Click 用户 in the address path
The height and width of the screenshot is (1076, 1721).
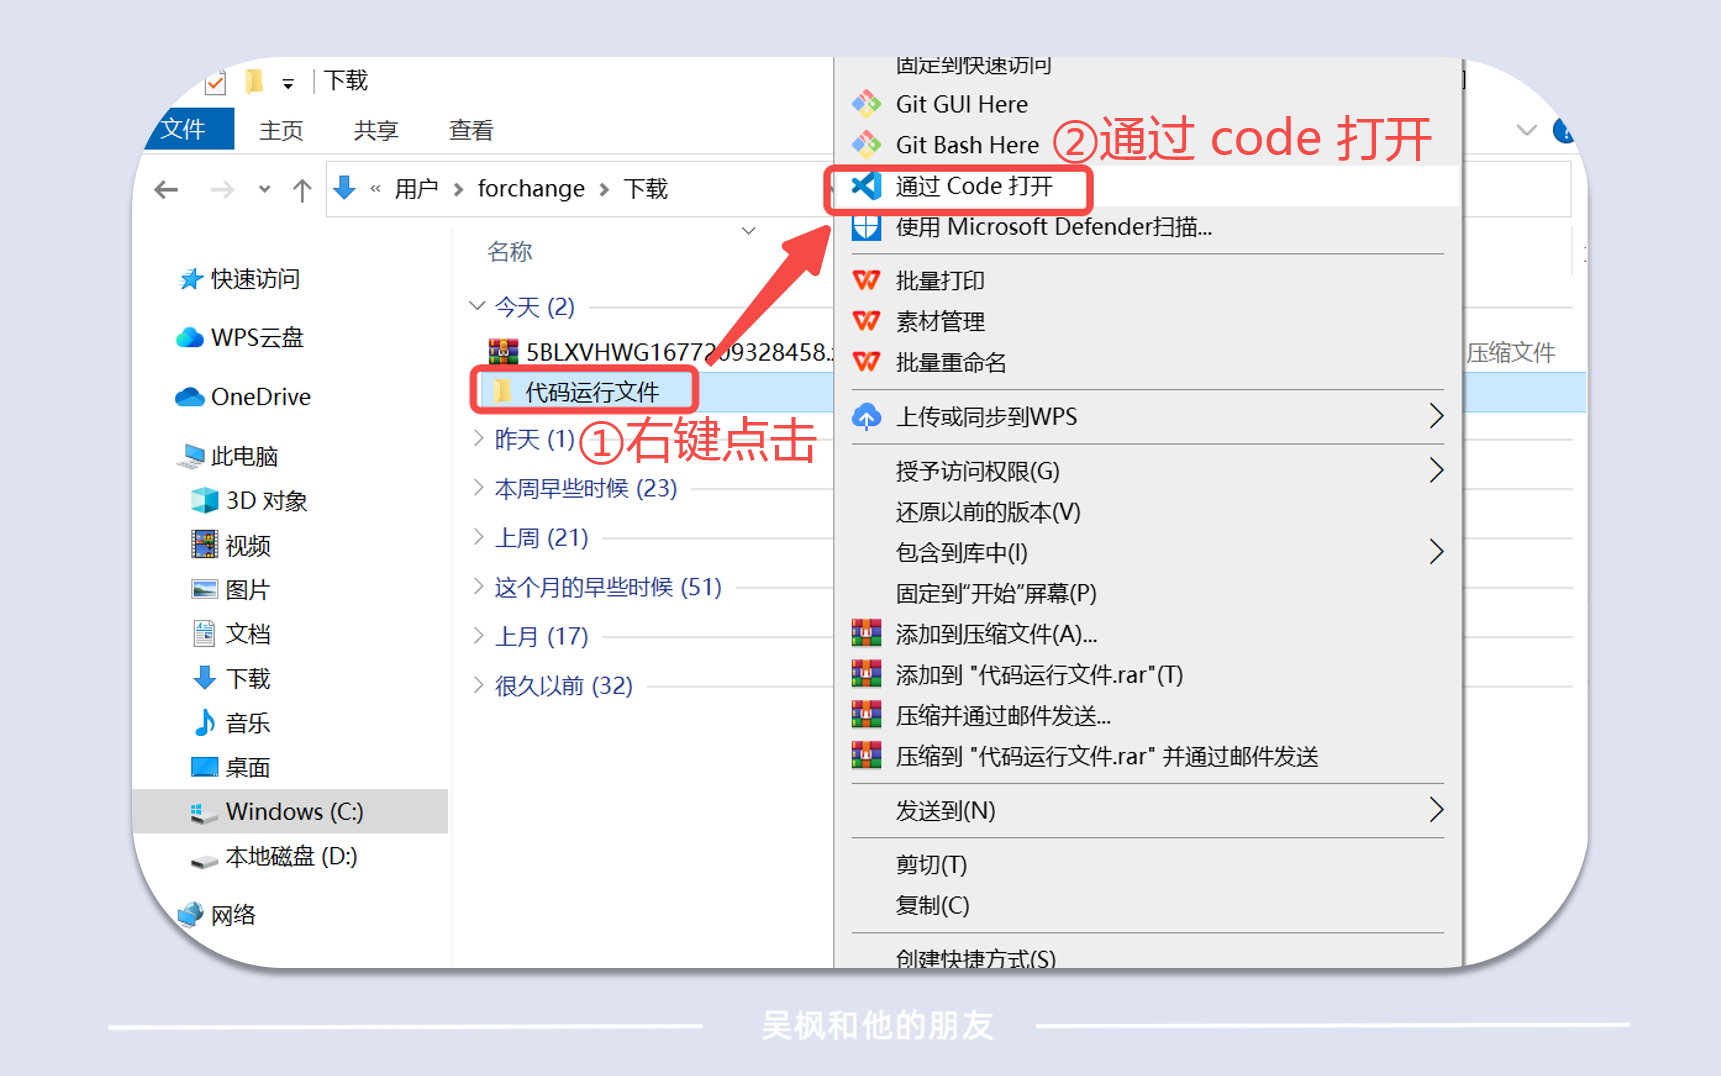pos(416,188)
